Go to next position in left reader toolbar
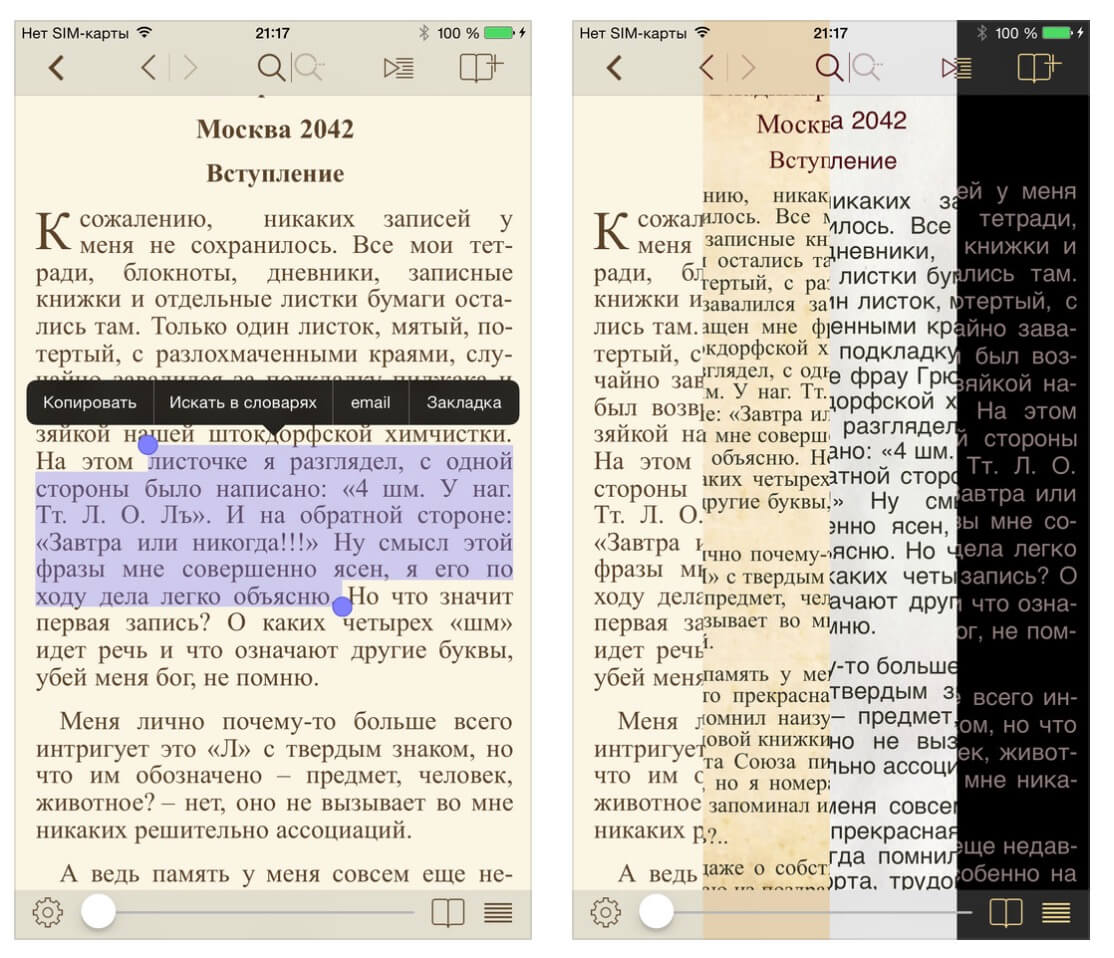 pos(190,68)
